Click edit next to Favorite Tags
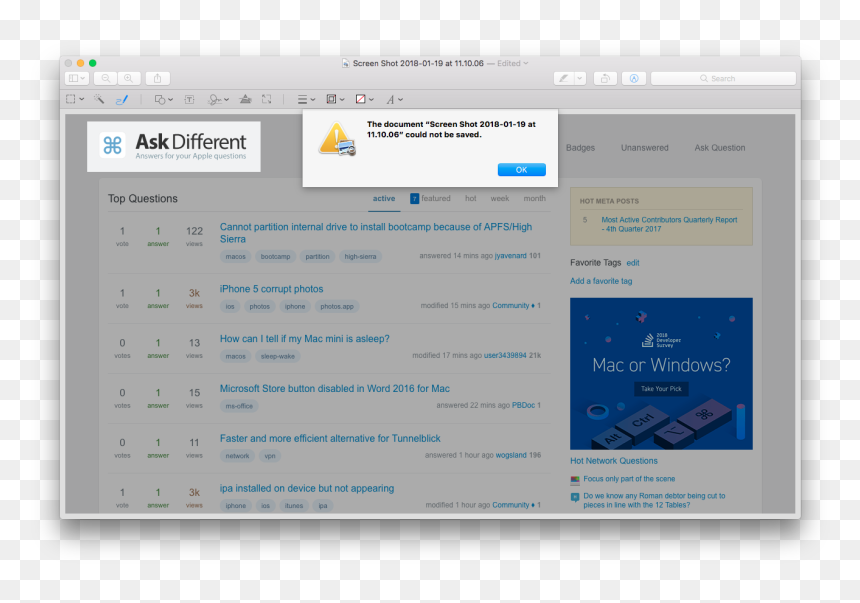Image resolution: width=860 pixels, height=603 pixels. 633,263
